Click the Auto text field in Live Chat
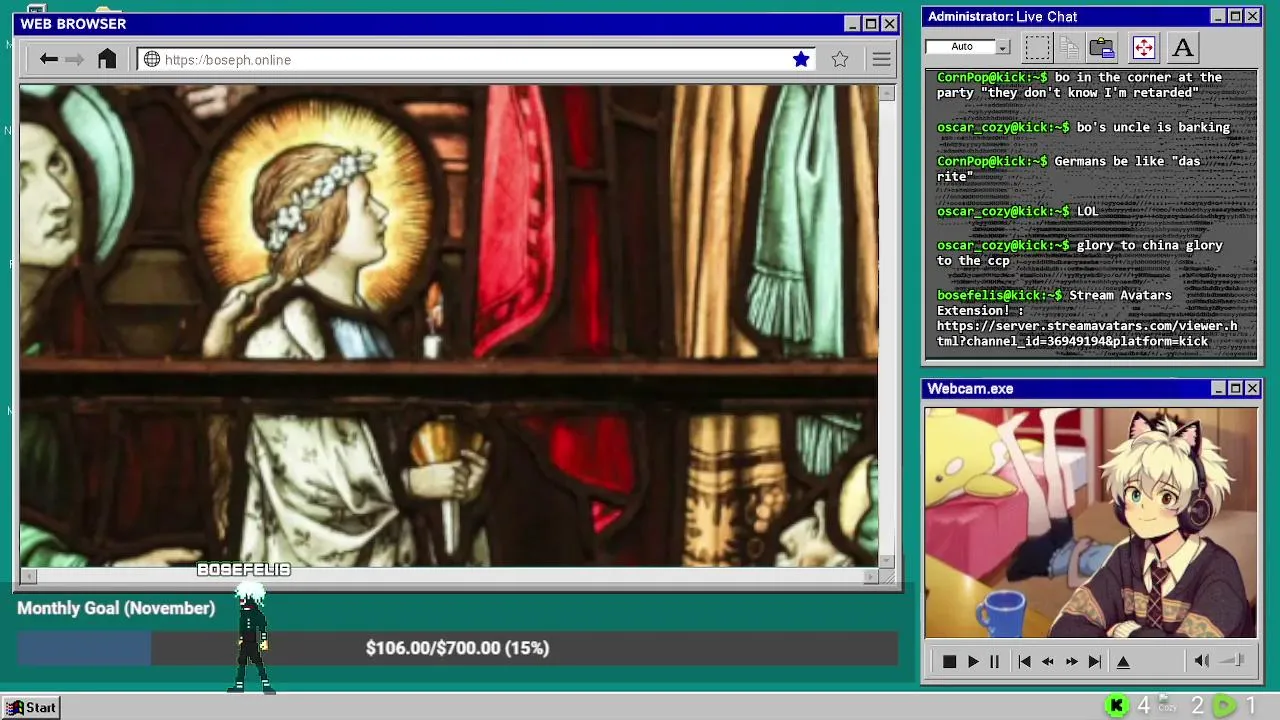 click(x=961, y=47)
